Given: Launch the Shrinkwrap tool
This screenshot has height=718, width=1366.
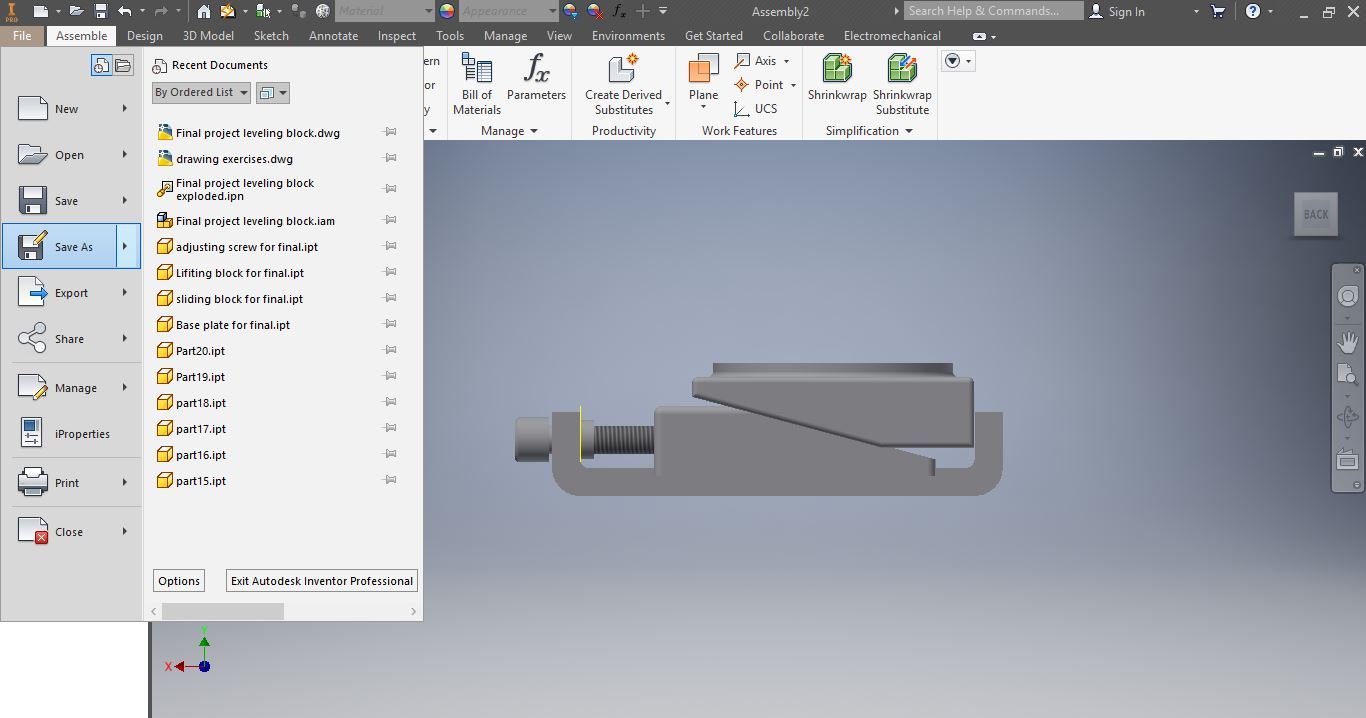Looking at the screenshot, I should (x=837, y=77).
